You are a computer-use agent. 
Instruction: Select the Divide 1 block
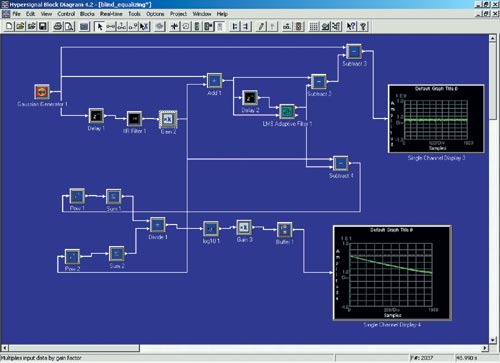158,225
